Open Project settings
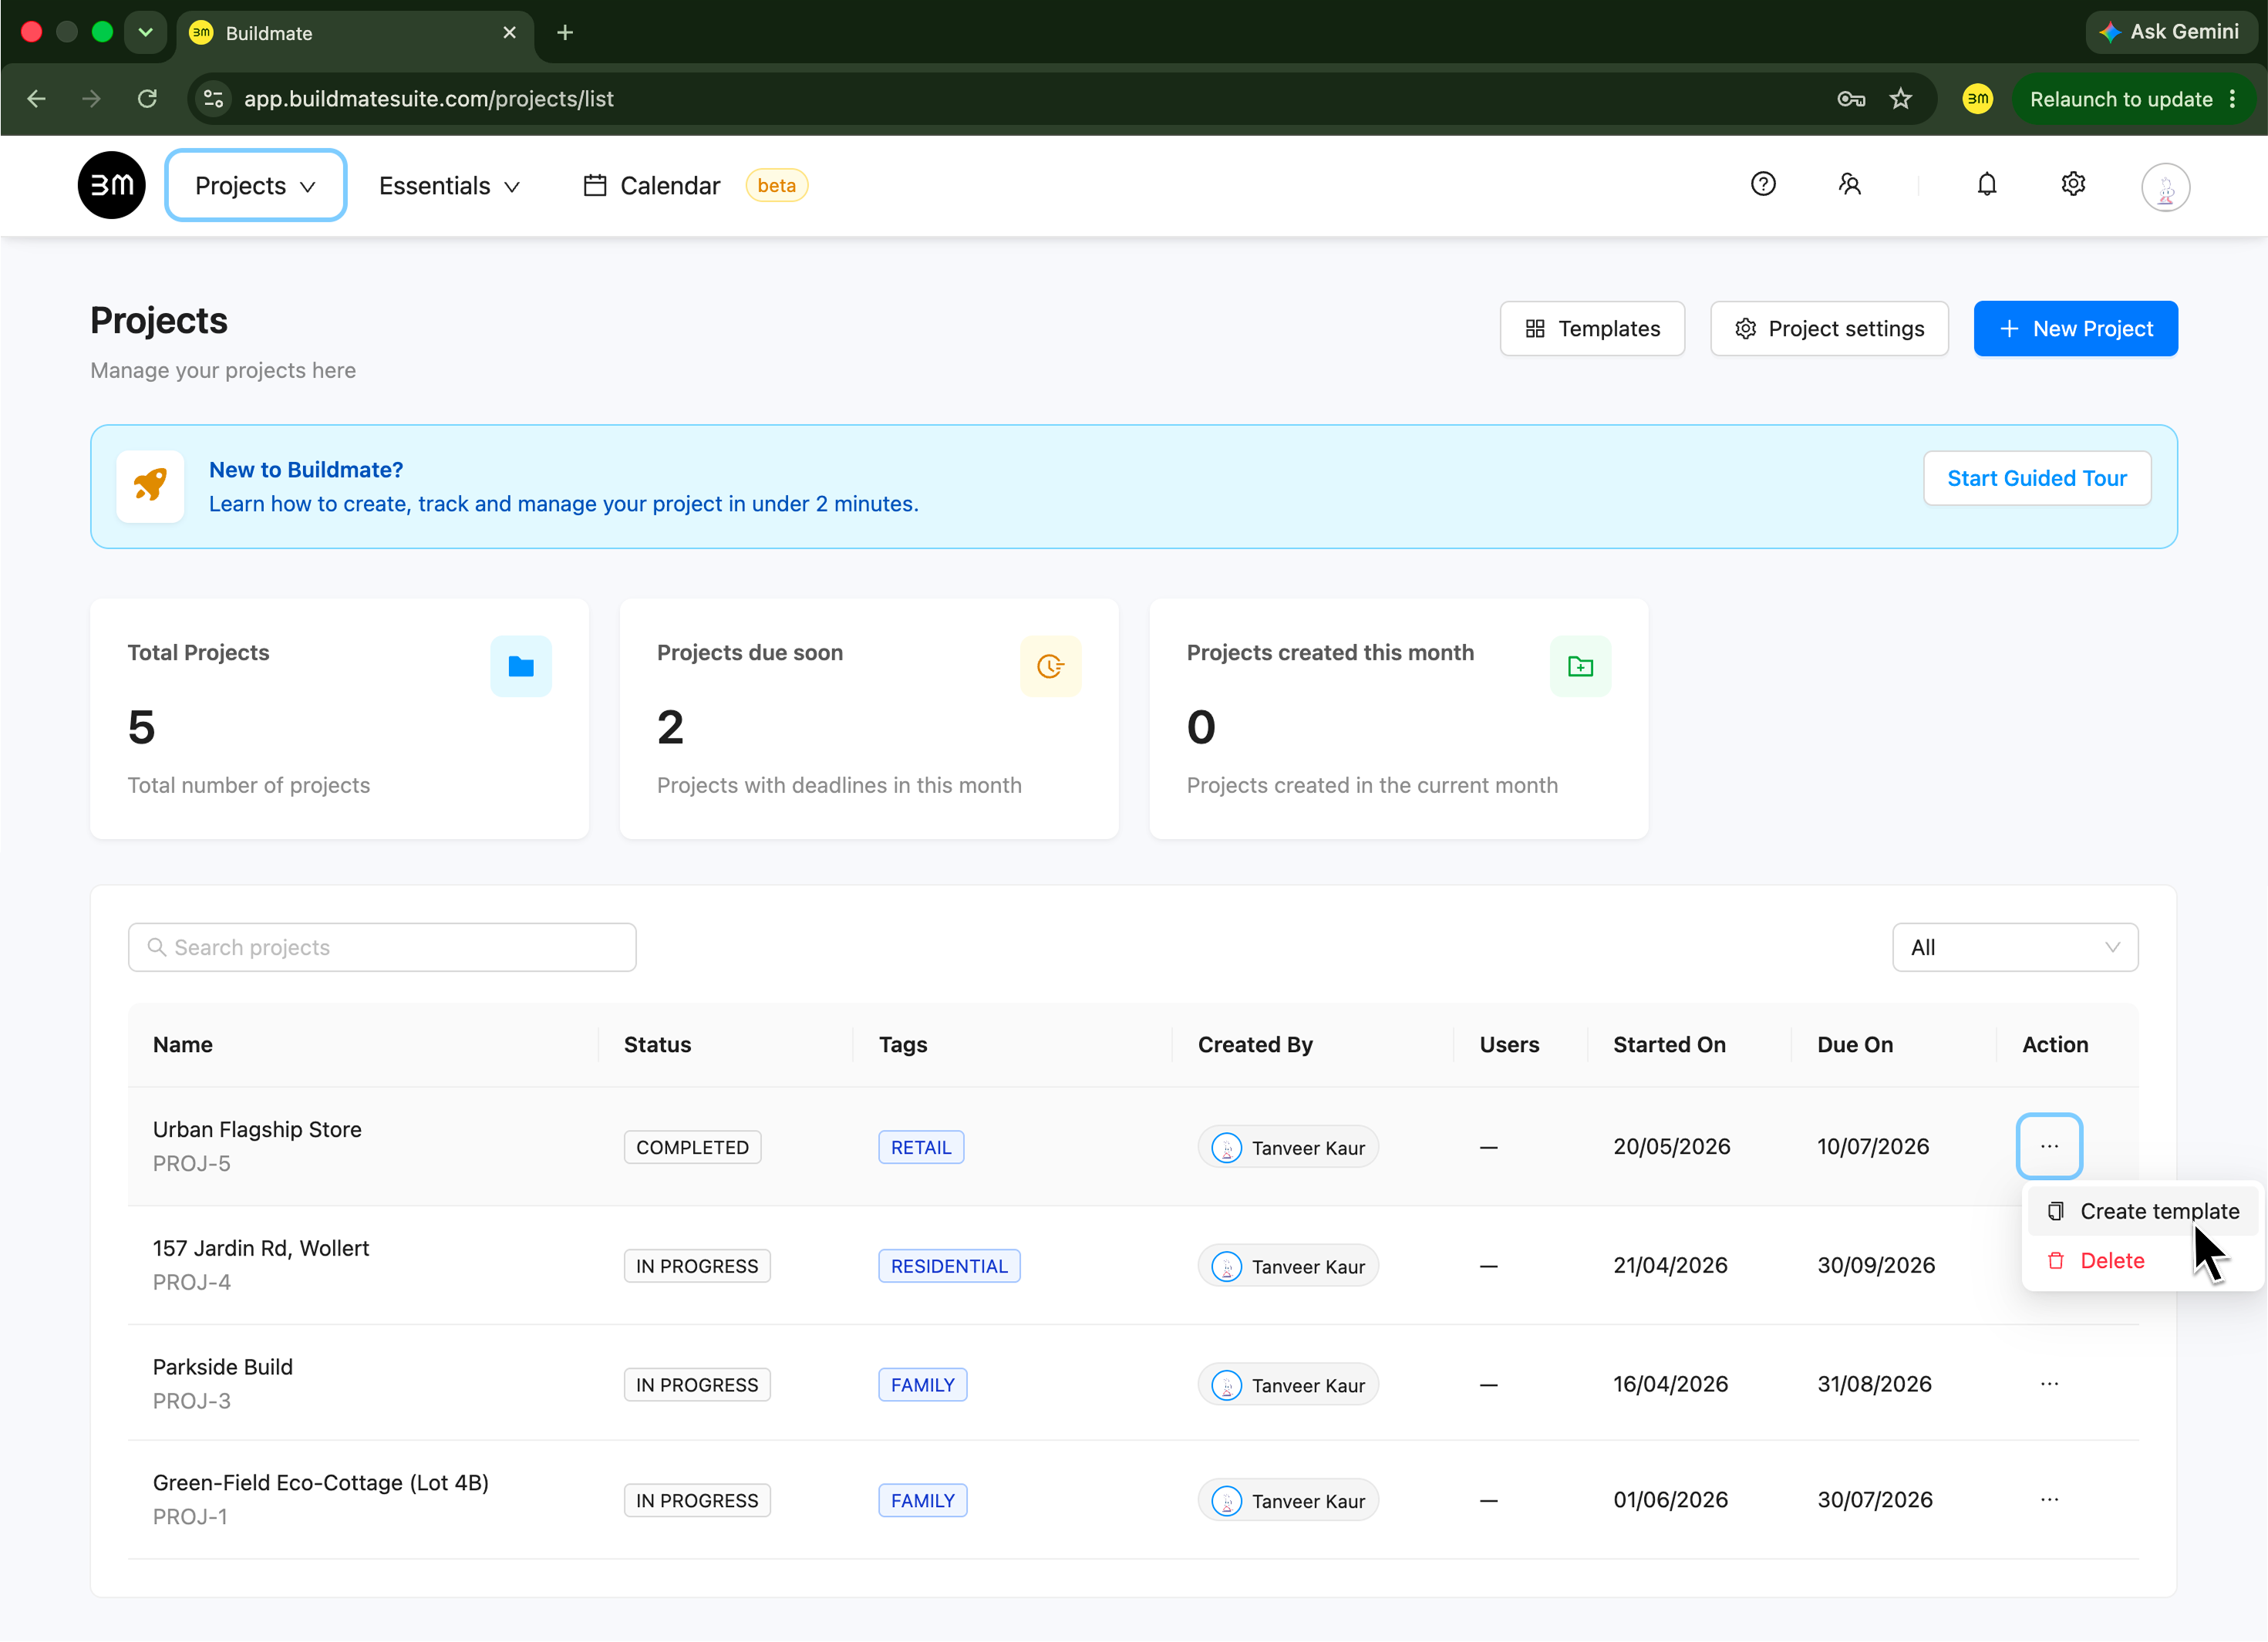Viewport: 2268px width, 1642px height. 1829,329
